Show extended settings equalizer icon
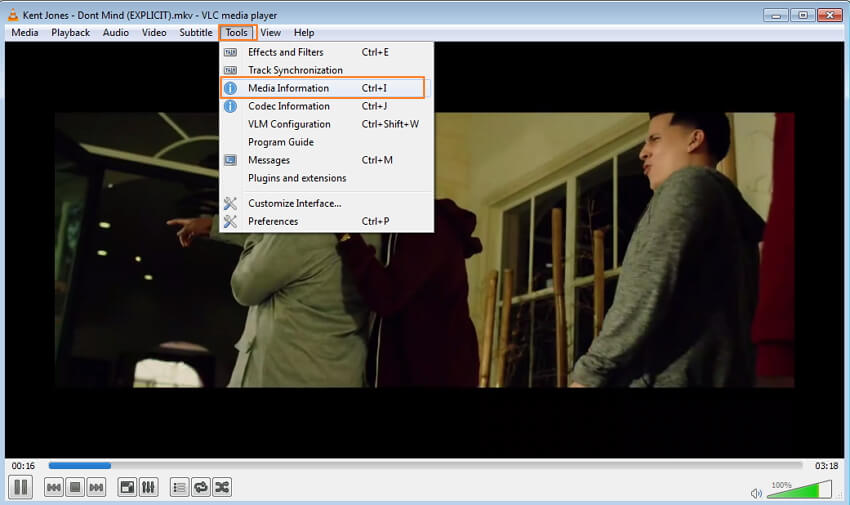The image size is (850, 505). tap(149, 488)
